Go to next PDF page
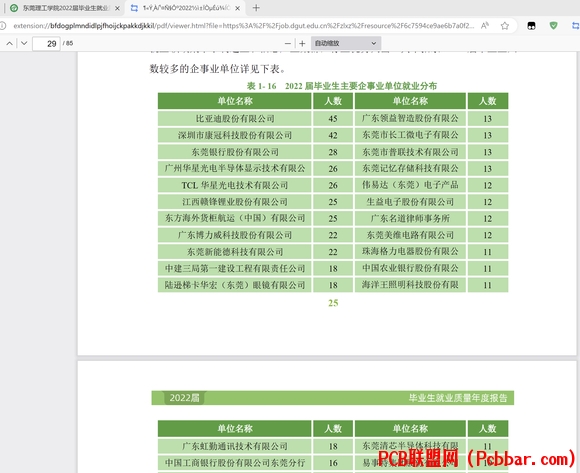Image resolution: width=580 pixels, height=473 pixels. click(x=24, y=43)
